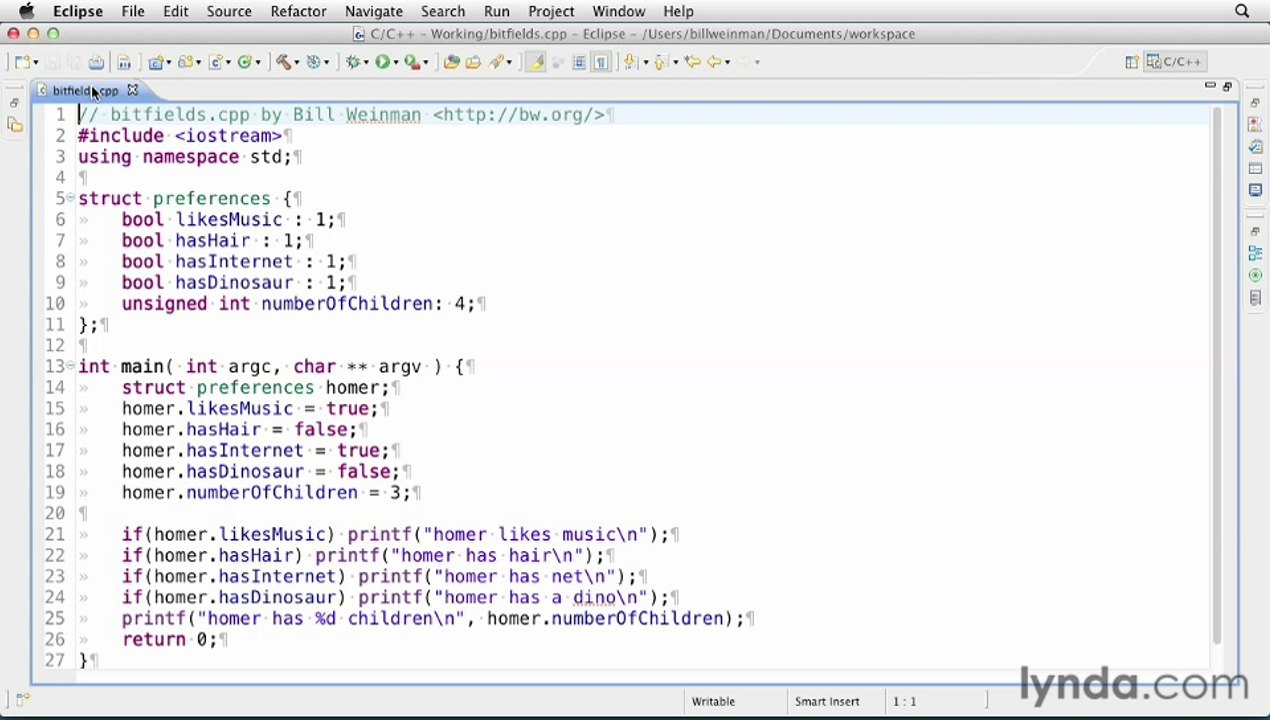The height and width of the screenshot is (720, 1270).
Task: Open the Apple menu
Action: pyautogui.click(x=27, y=11)
